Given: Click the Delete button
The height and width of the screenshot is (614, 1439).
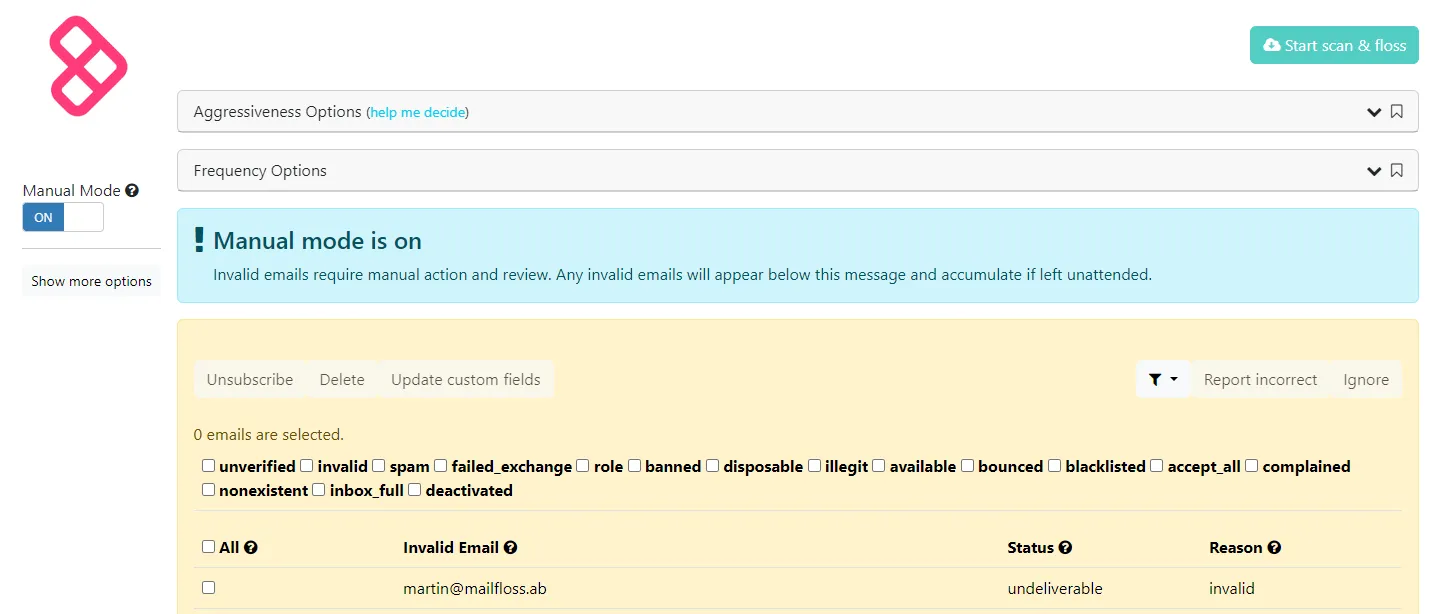Looking at the screenshot, I should tap(342, 379).
